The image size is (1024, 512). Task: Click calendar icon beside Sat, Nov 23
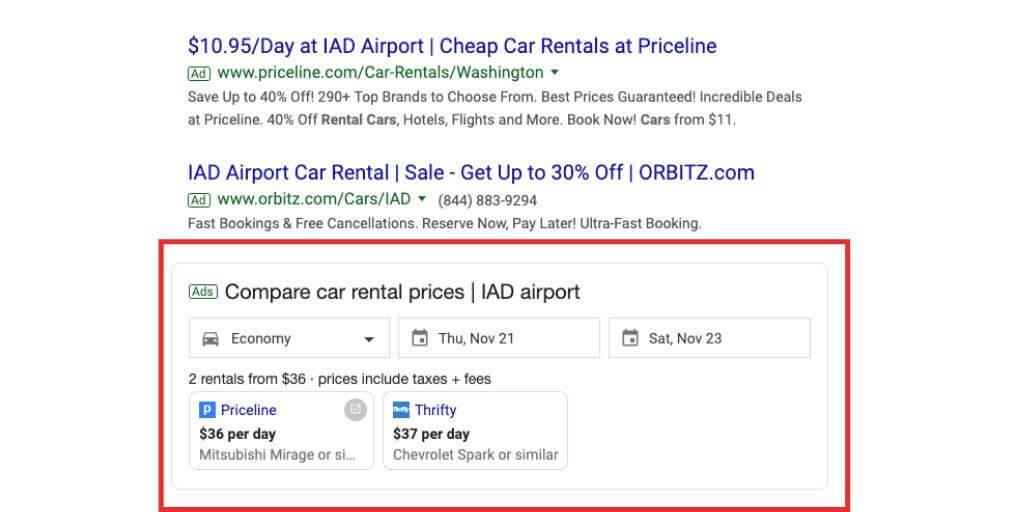pyautogui.click(x=630, y=338)
